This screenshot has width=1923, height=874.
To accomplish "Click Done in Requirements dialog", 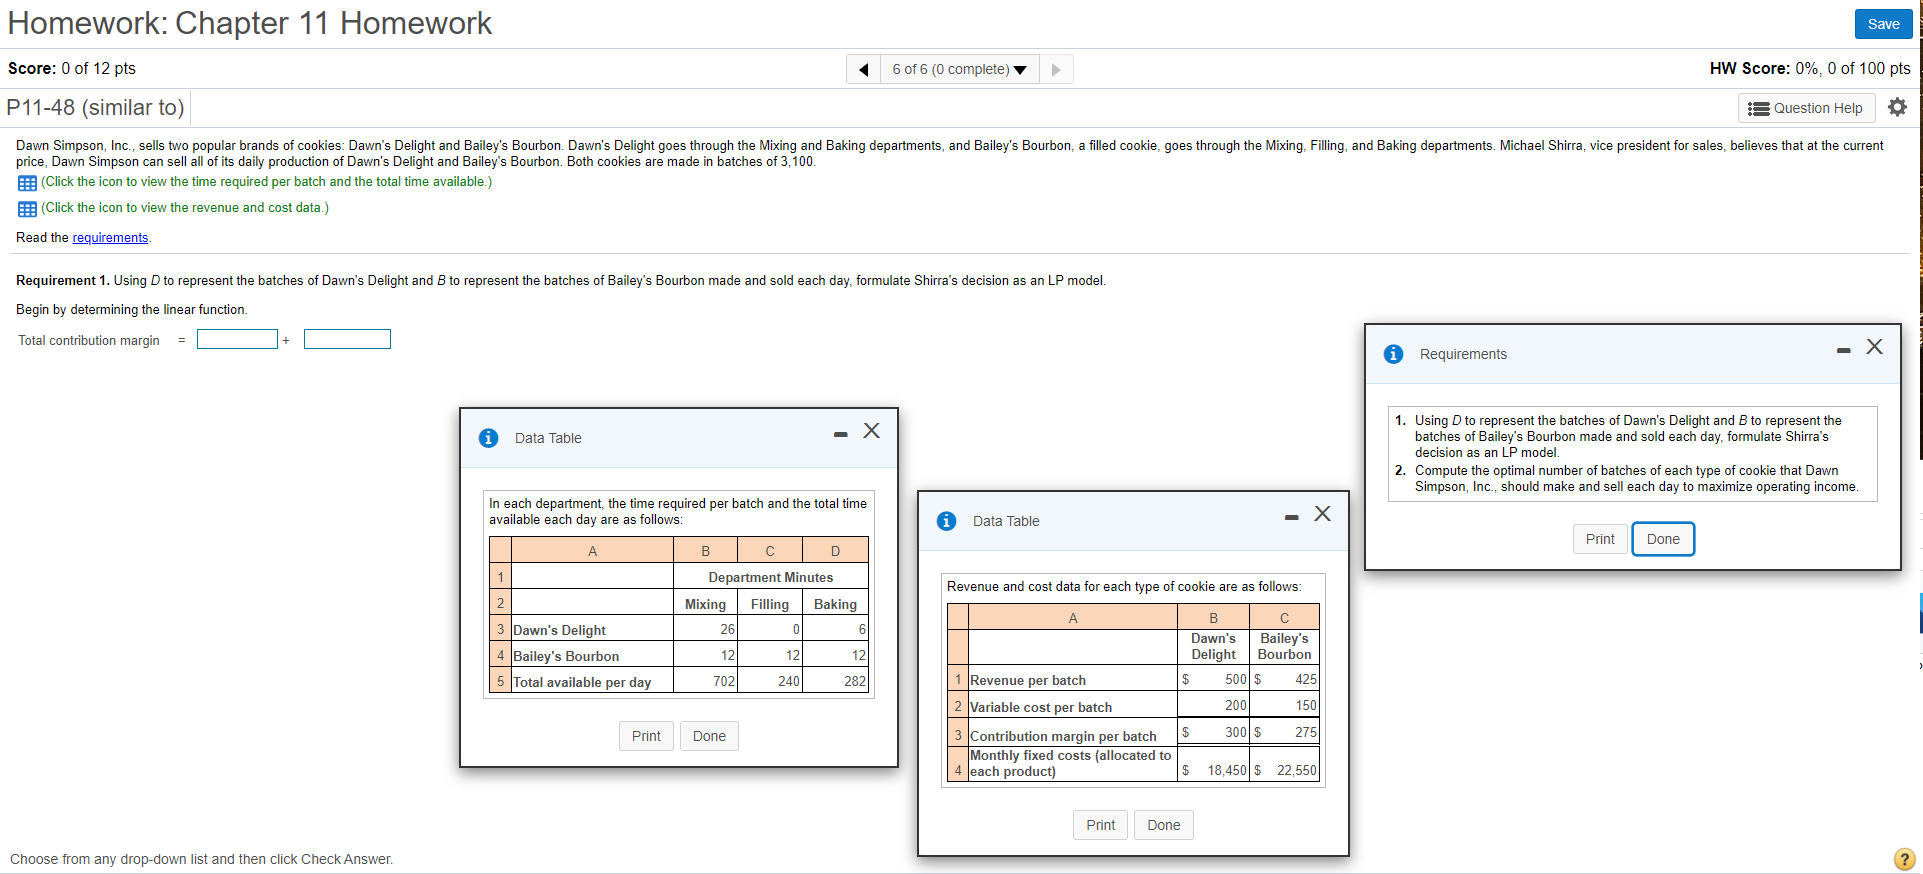I will [1663, 539].
